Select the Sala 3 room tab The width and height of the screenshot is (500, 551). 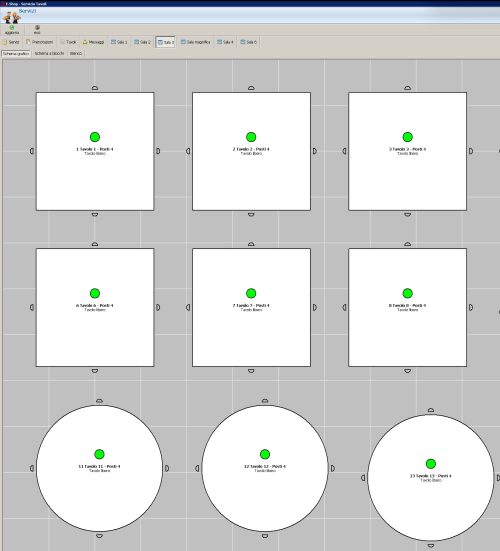pyautogui.click(x=165, y=42)
